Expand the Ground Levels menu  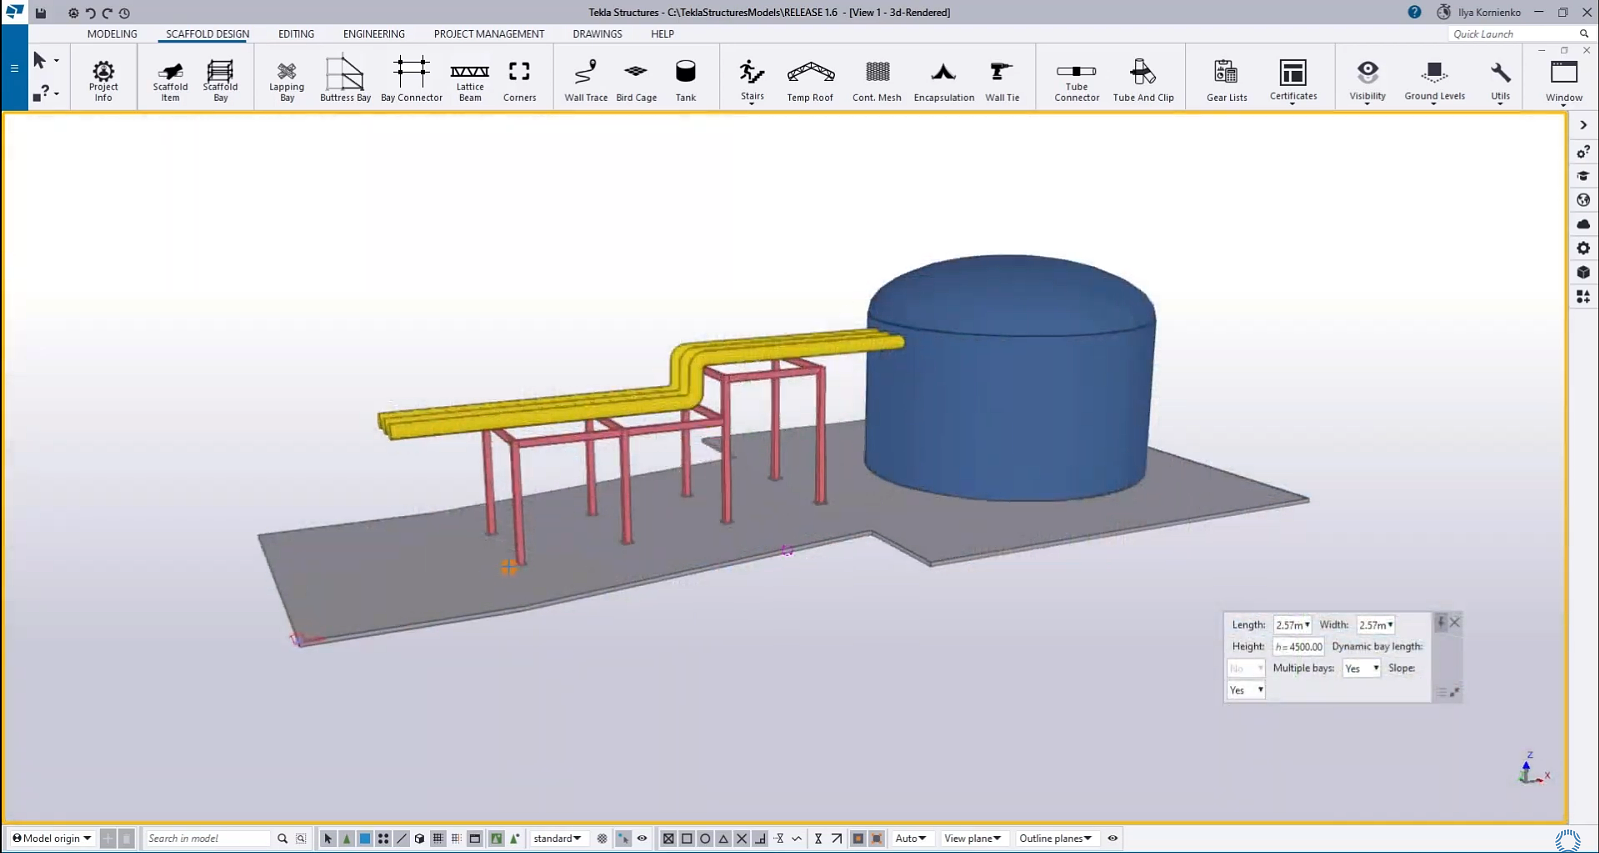[x=1434, y=80]
